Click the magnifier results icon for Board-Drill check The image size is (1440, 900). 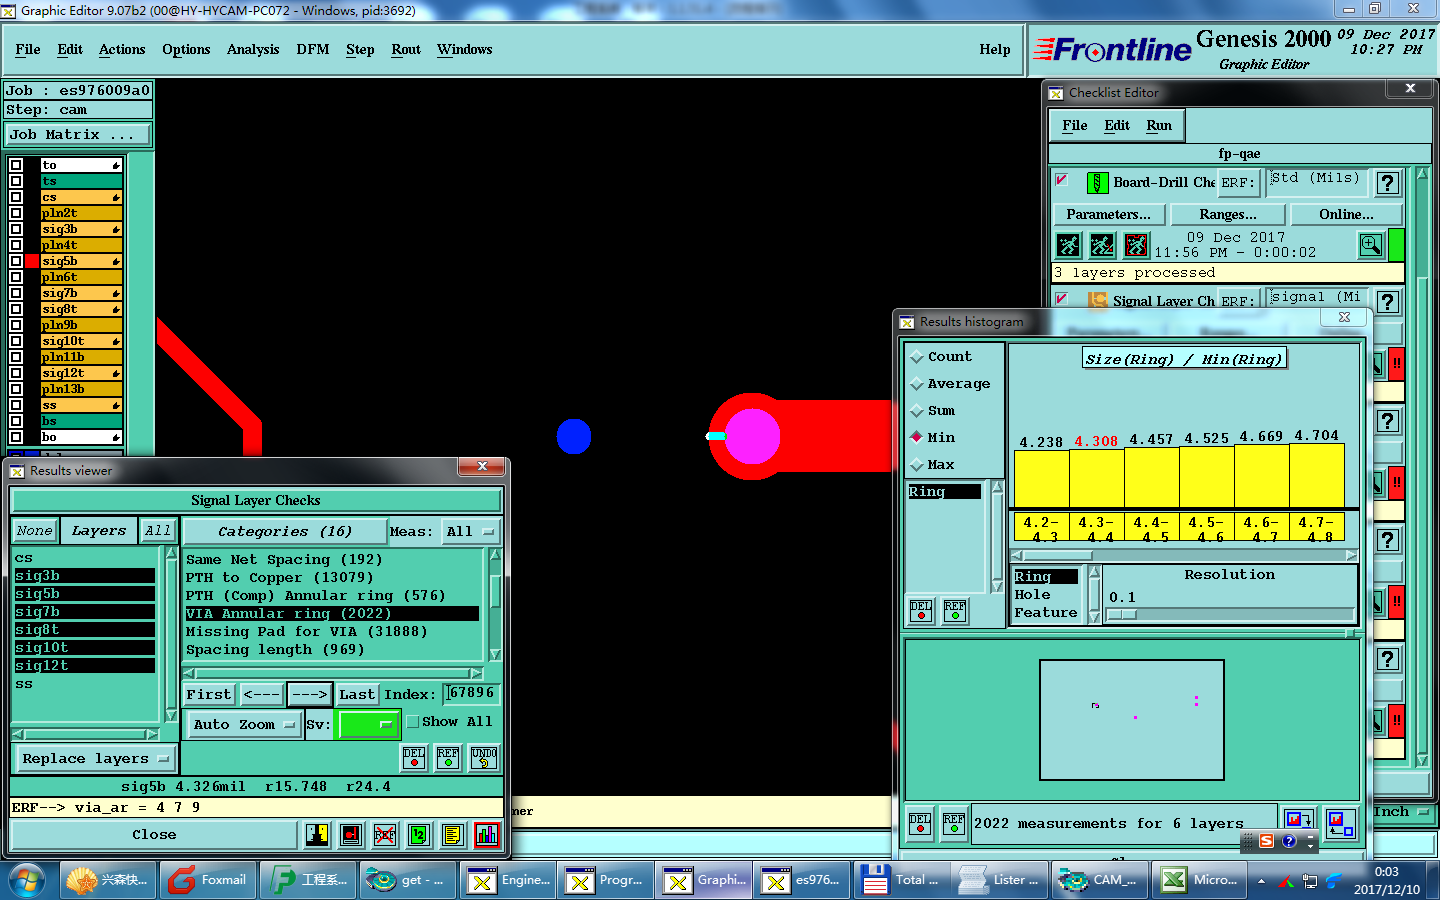tap(1371, 245)
